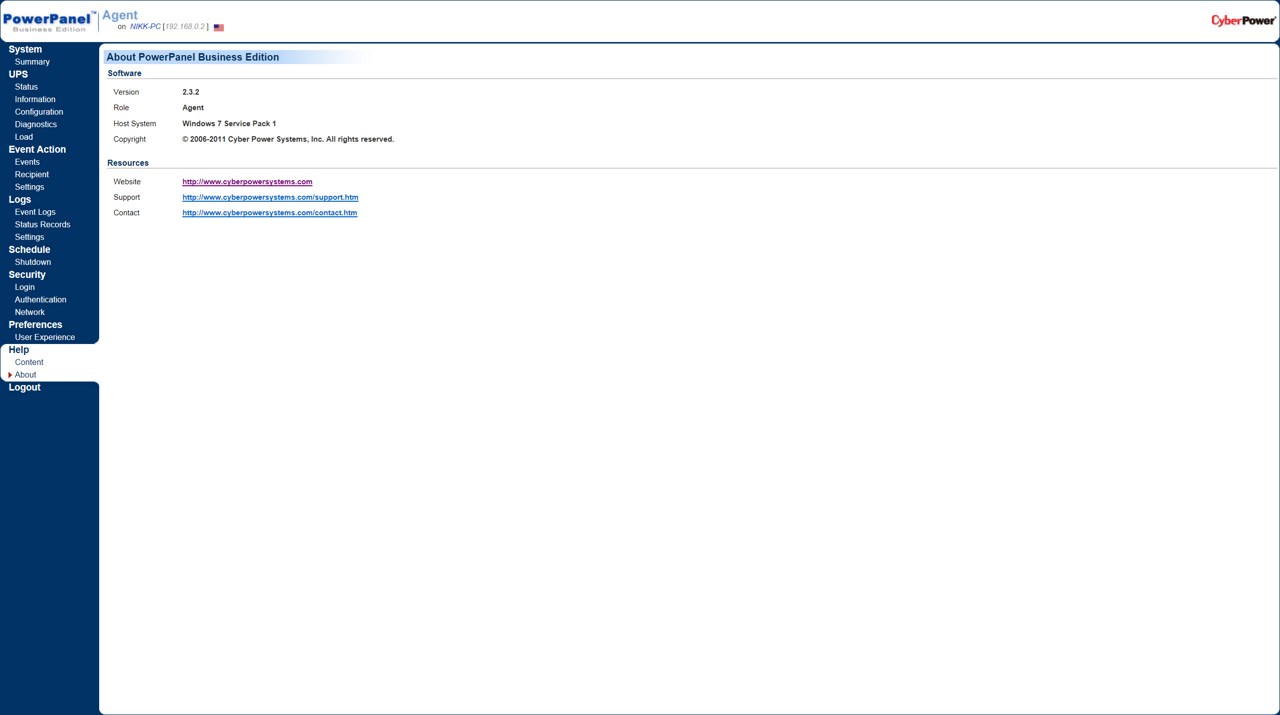Go to the Summary page
The height and width of the screenshot is (715, 1280).
click(32, 62)
